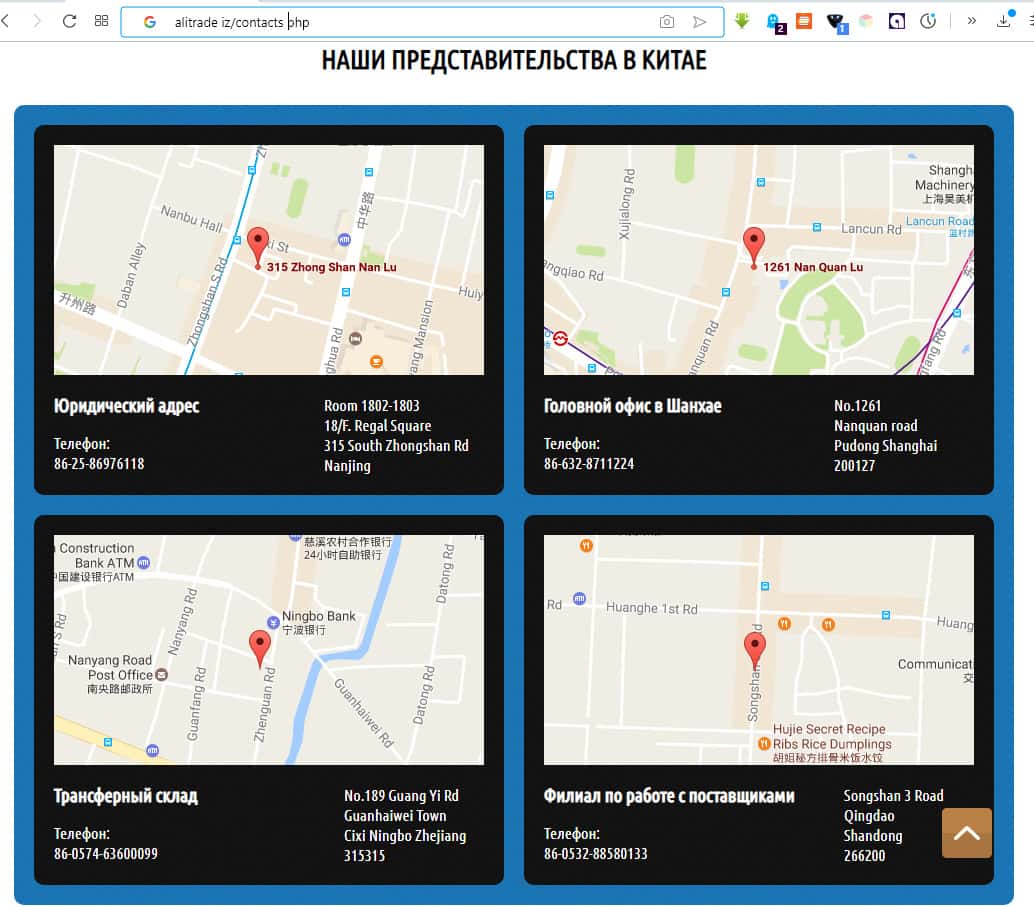
Task: Click the paper-plane send icon in address bar
Action: [699, 21]
